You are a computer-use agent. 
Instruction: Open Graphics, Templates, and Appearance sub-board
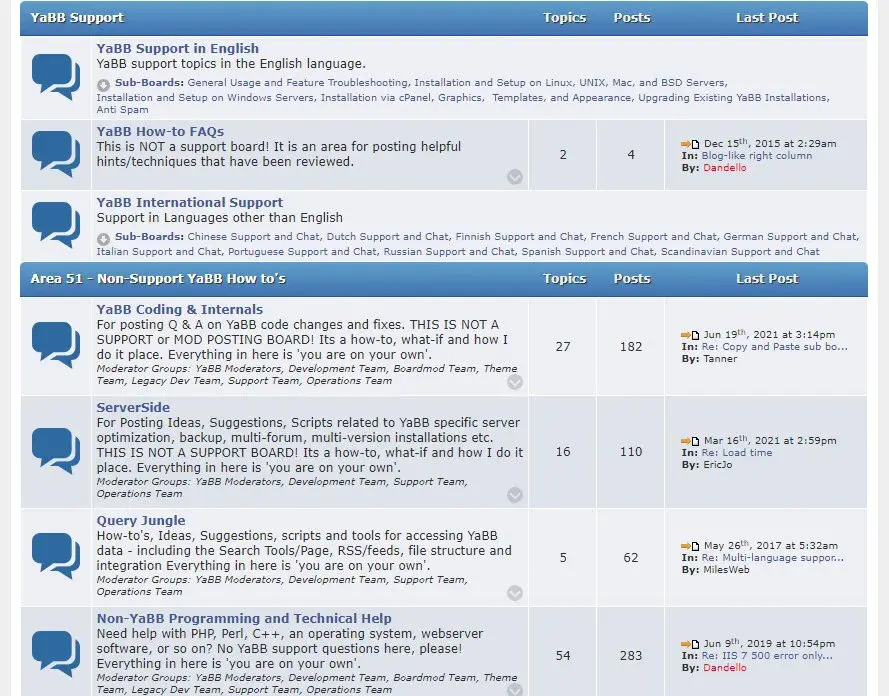coord(535,97)
